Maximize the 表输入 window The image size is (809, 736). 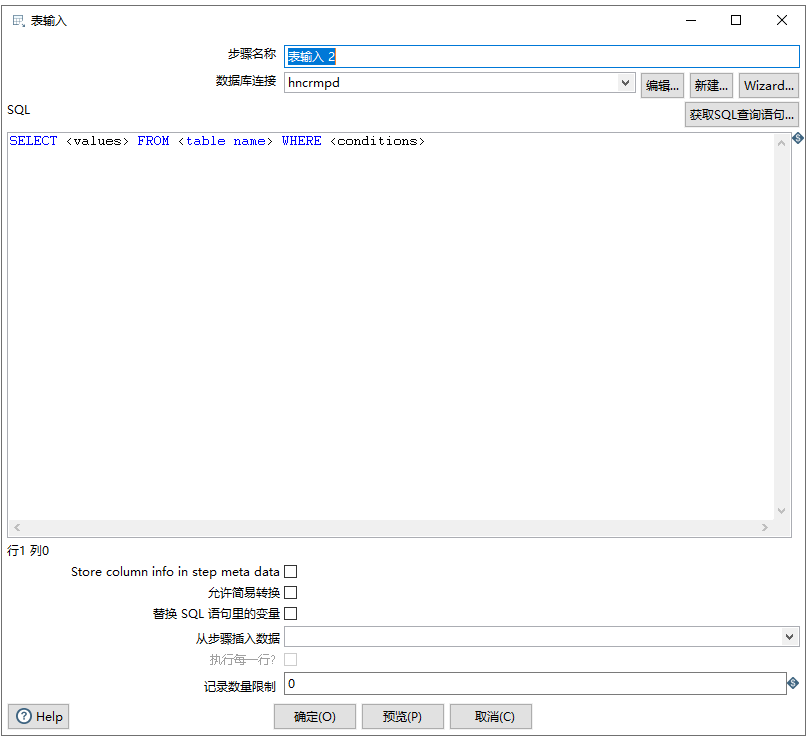click(x=736, y=20)
